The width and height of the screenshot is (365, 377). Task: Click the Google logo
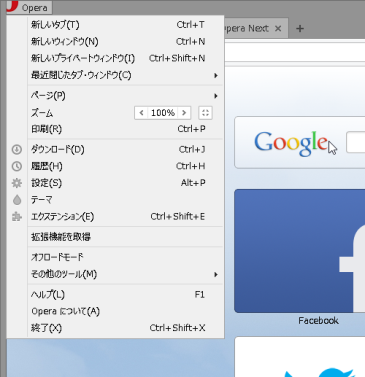click(291, 143)
